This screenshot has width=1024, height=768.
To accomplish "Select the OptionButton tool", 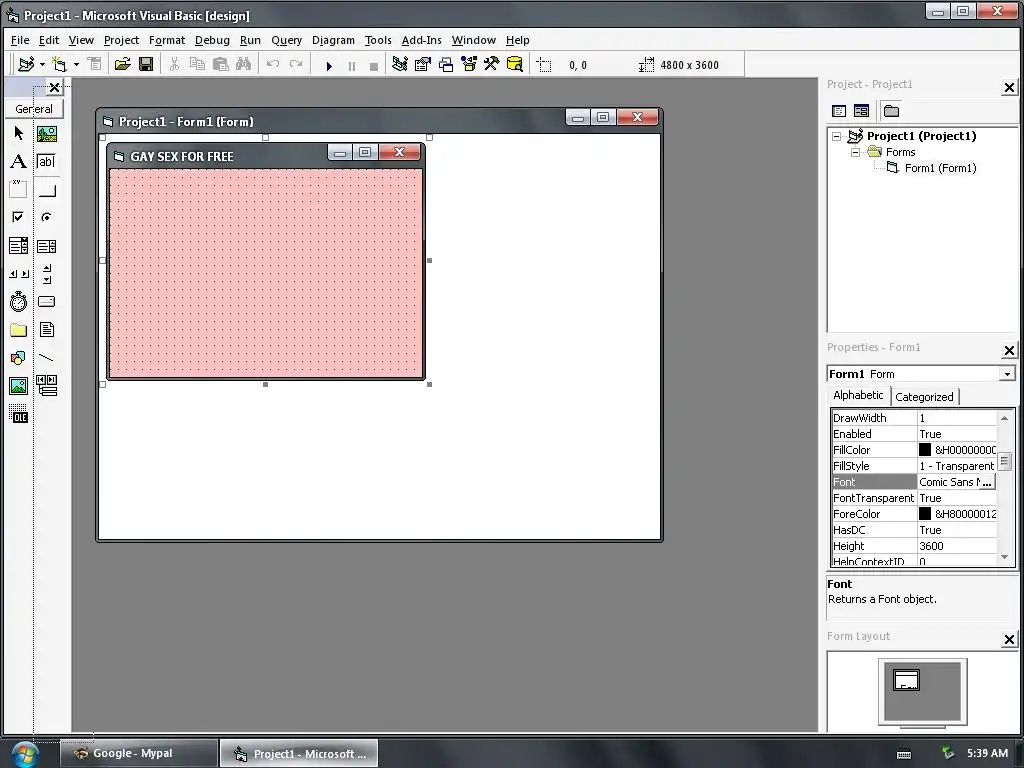I will (x=46, y=217).
